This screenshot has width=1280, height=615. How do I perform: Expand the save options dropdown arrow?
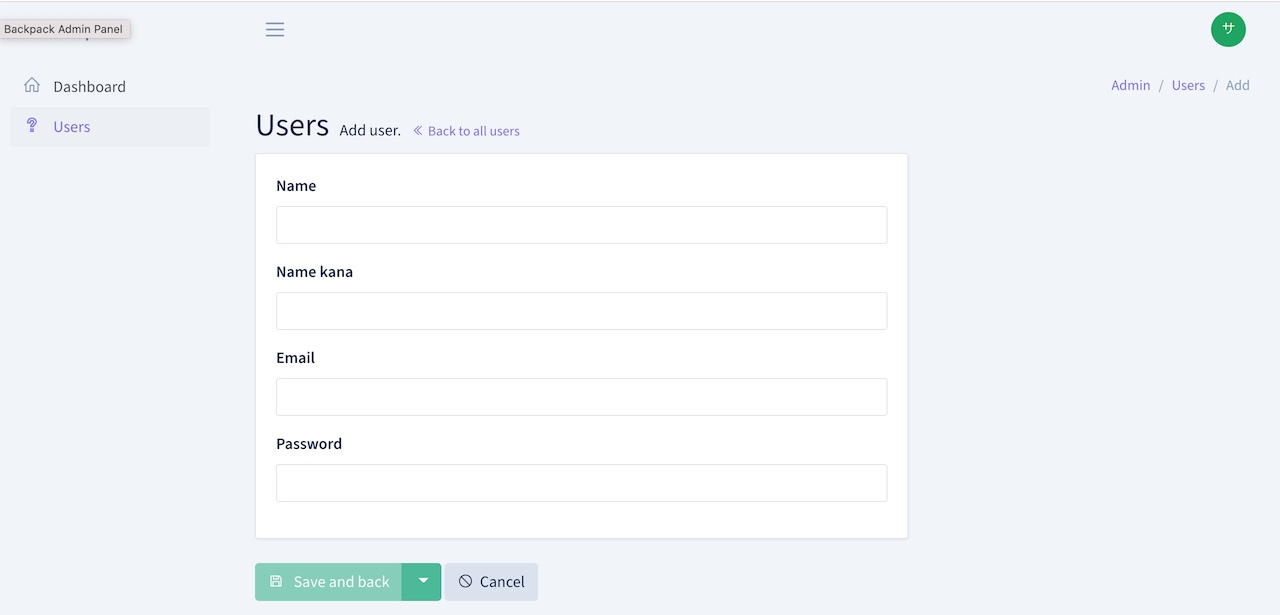(x=422, y=581)
